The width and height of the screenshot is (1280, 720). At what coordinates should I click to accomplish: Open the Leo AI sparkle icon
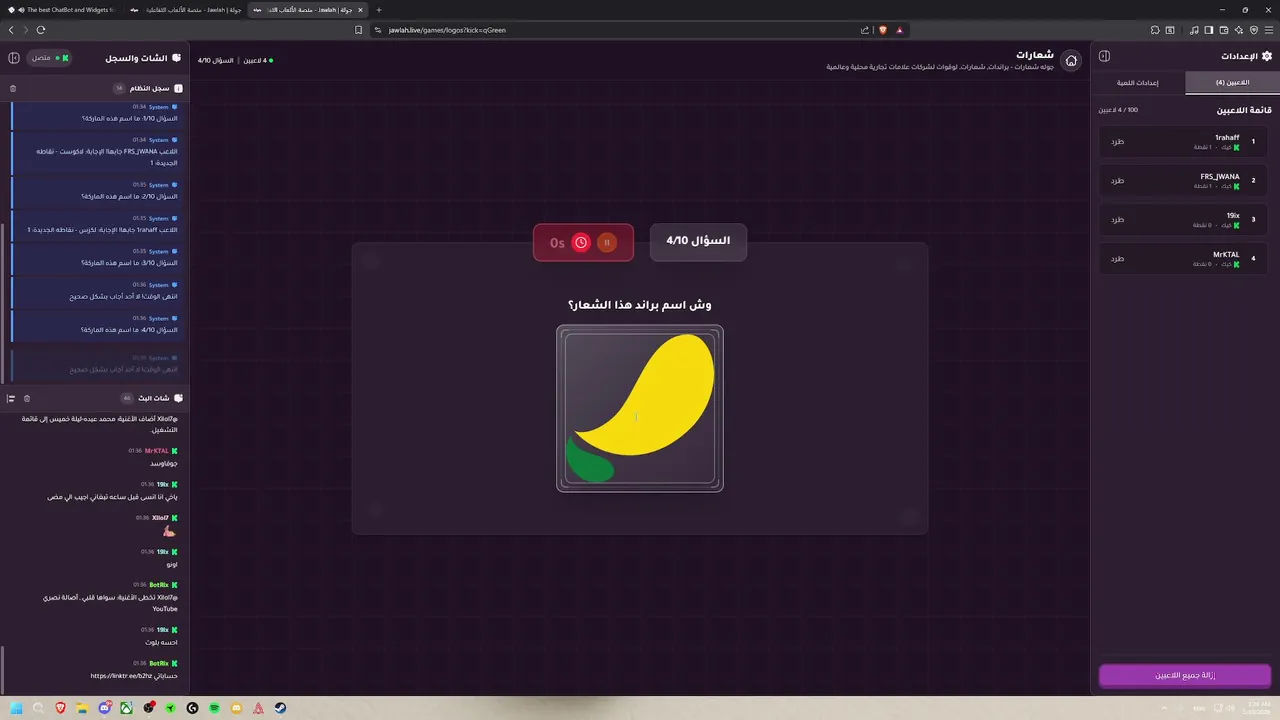[x=1238, y=30]
